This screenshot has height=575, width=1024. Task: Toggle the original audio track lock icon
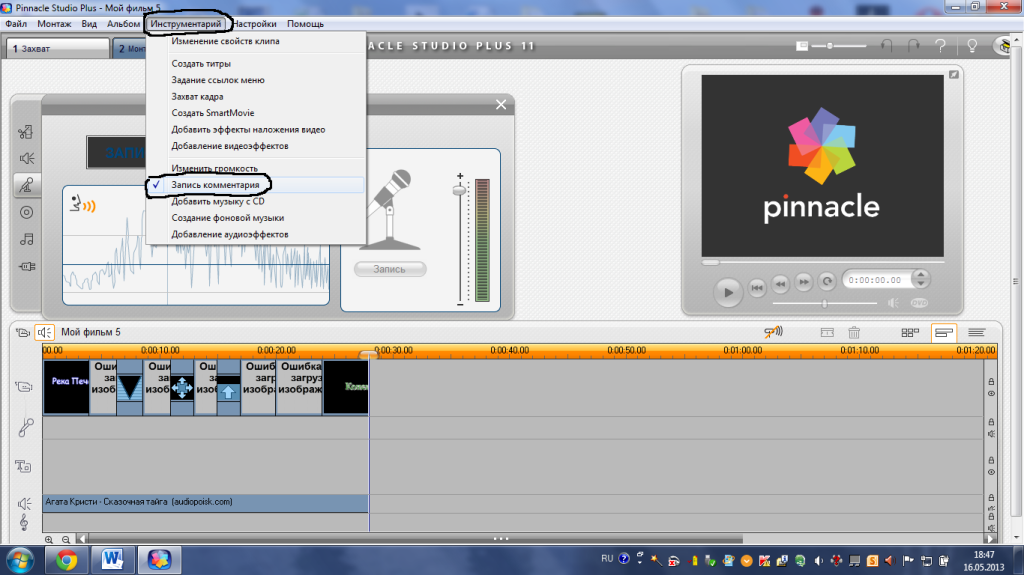click(991, 422)
